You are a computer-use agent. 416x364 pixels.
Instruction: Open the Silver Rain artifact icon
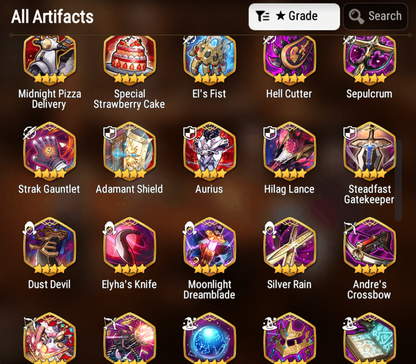pyautogui.click(x=289, y=246)
